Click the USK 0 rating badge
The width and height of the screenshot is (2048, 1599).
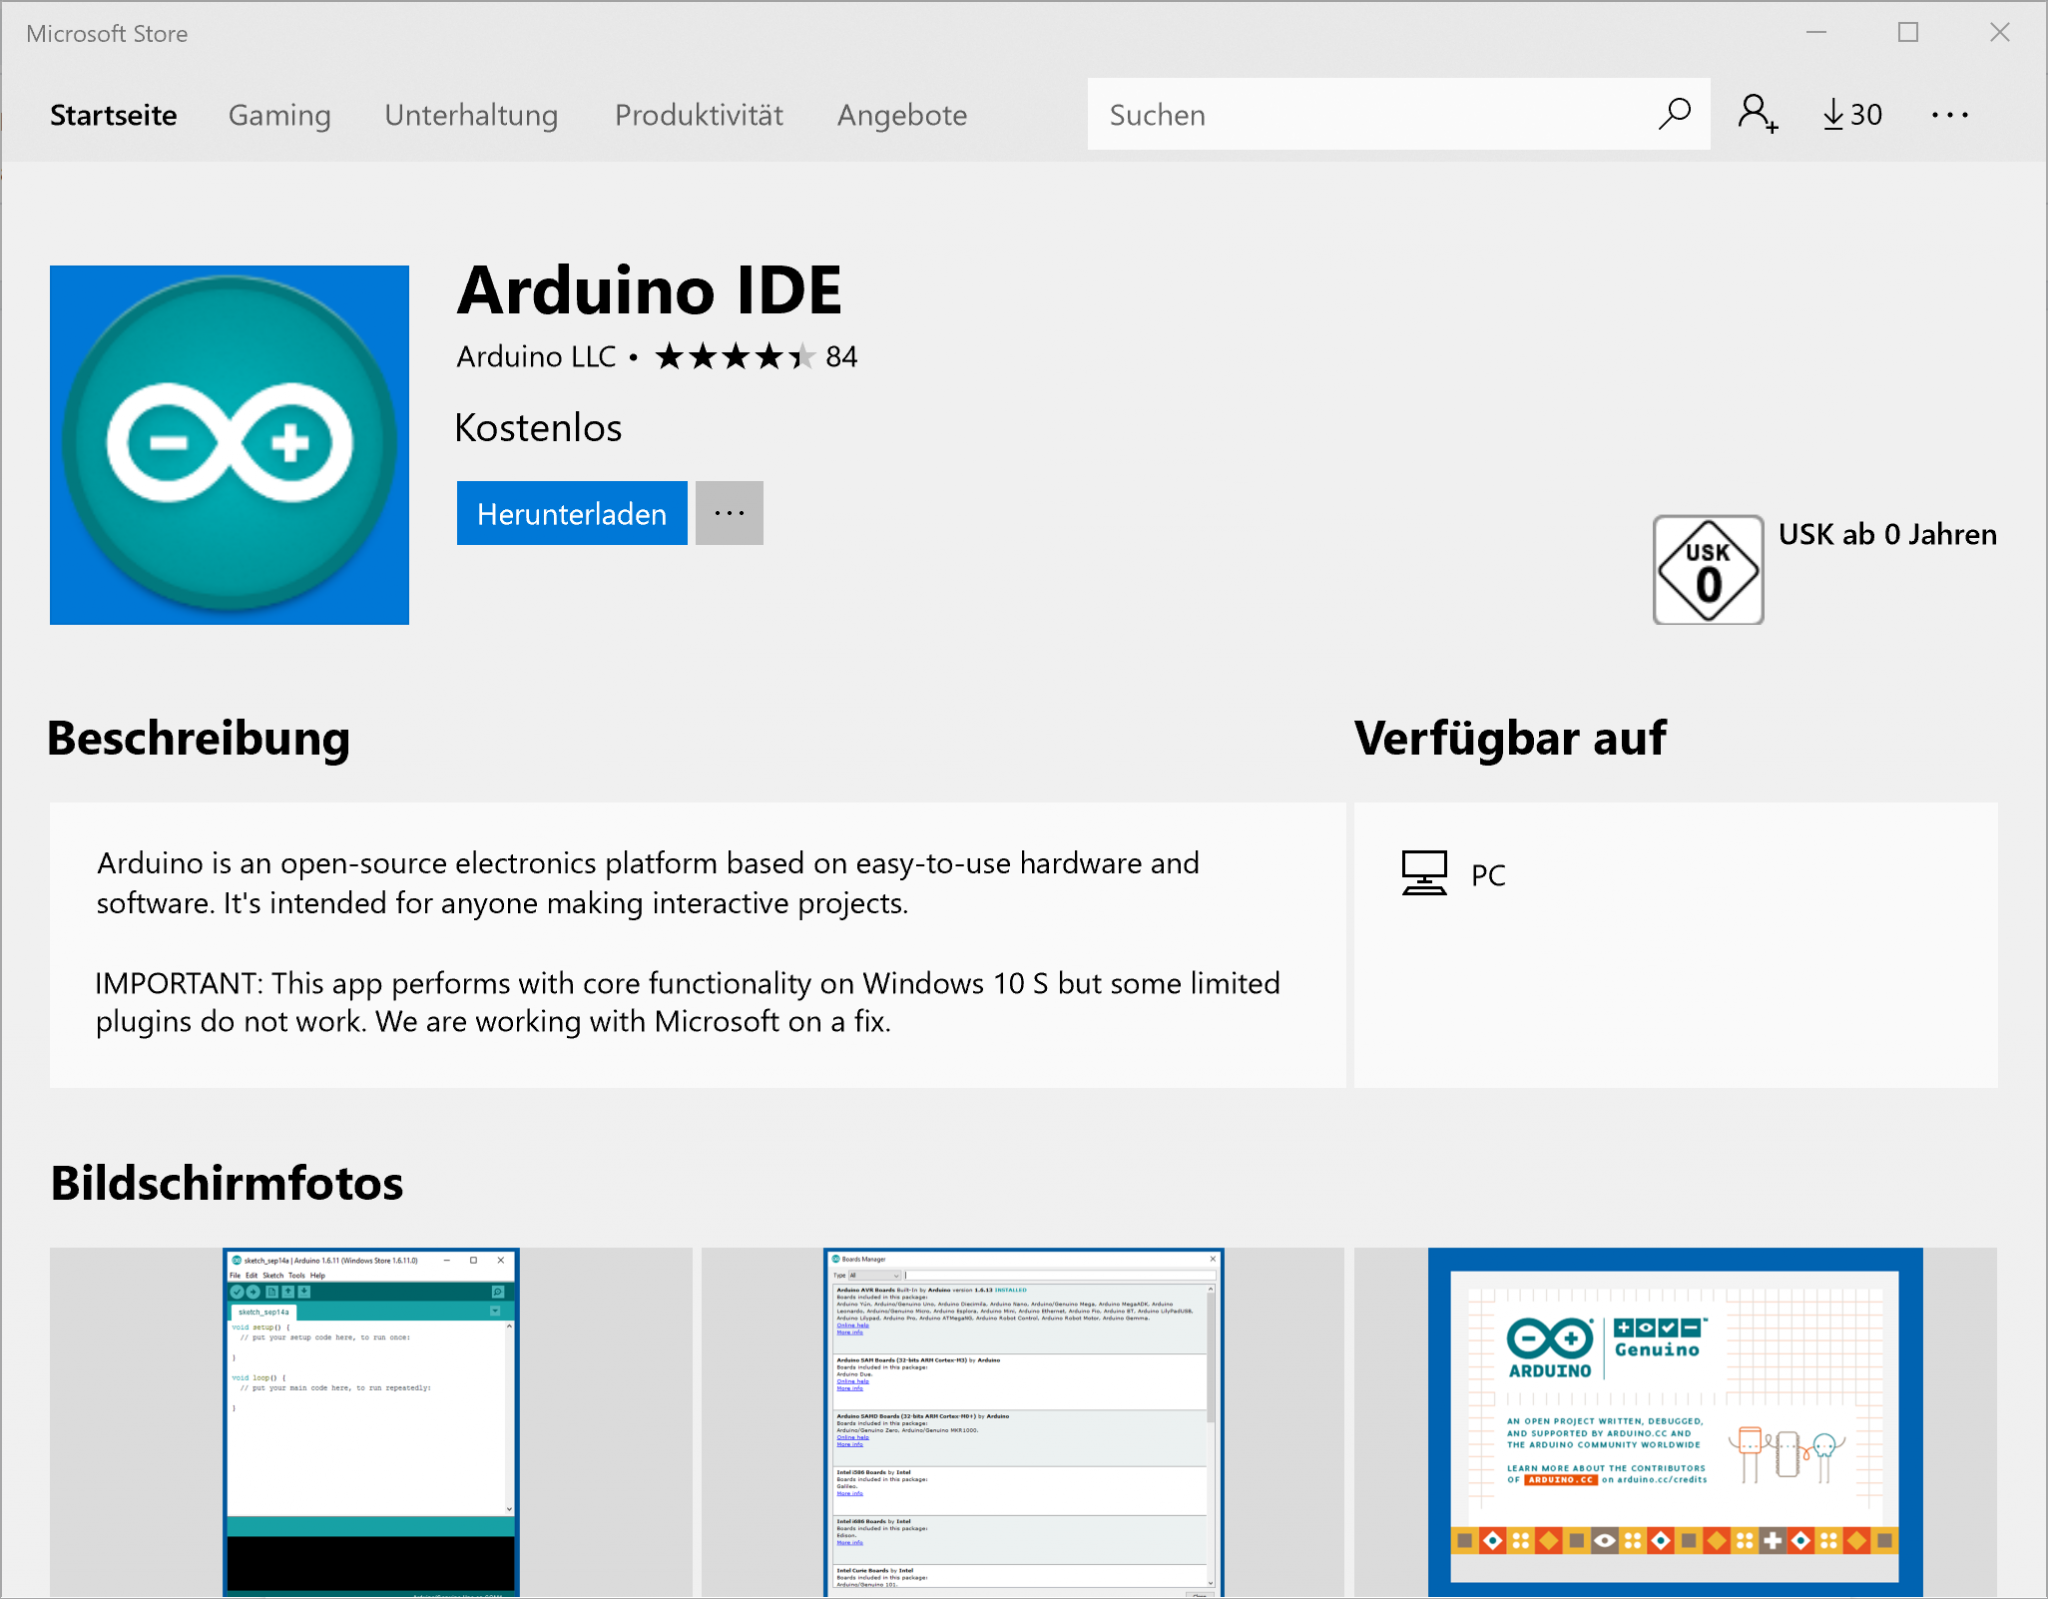(x=1707, y=570)
